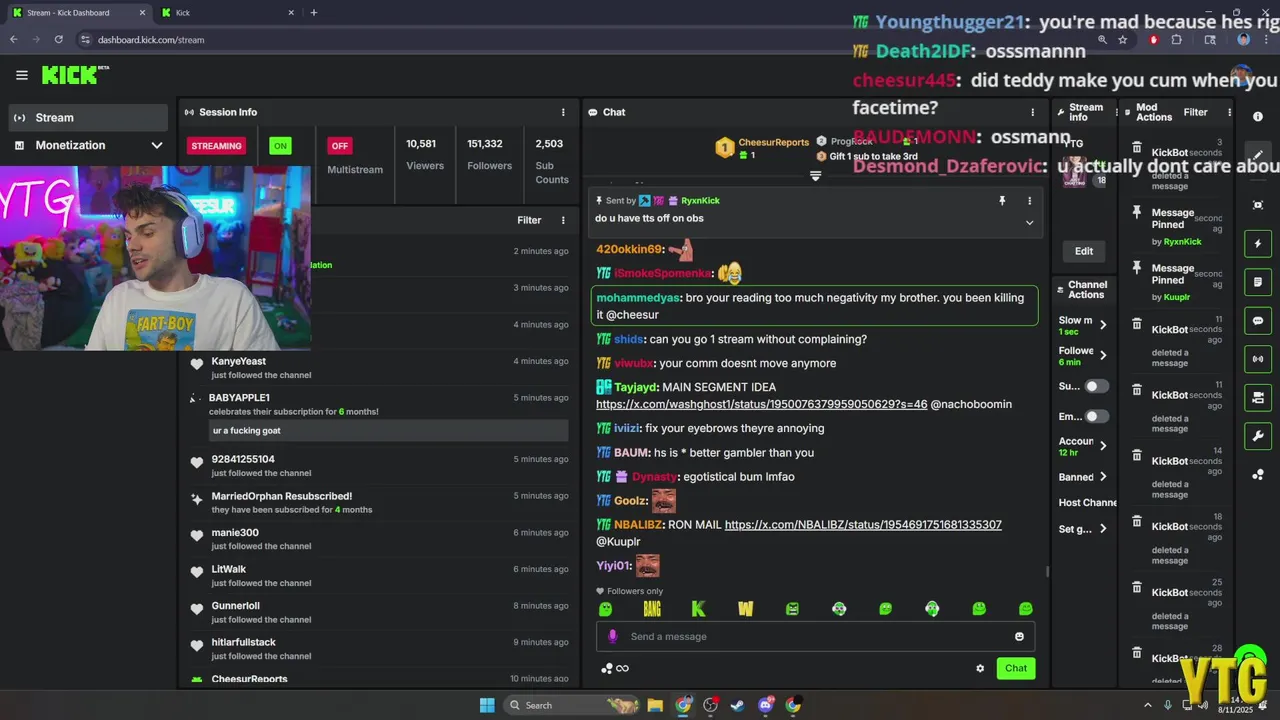
Task: Select Stream in the left sidebar
Action: [88, 117]
